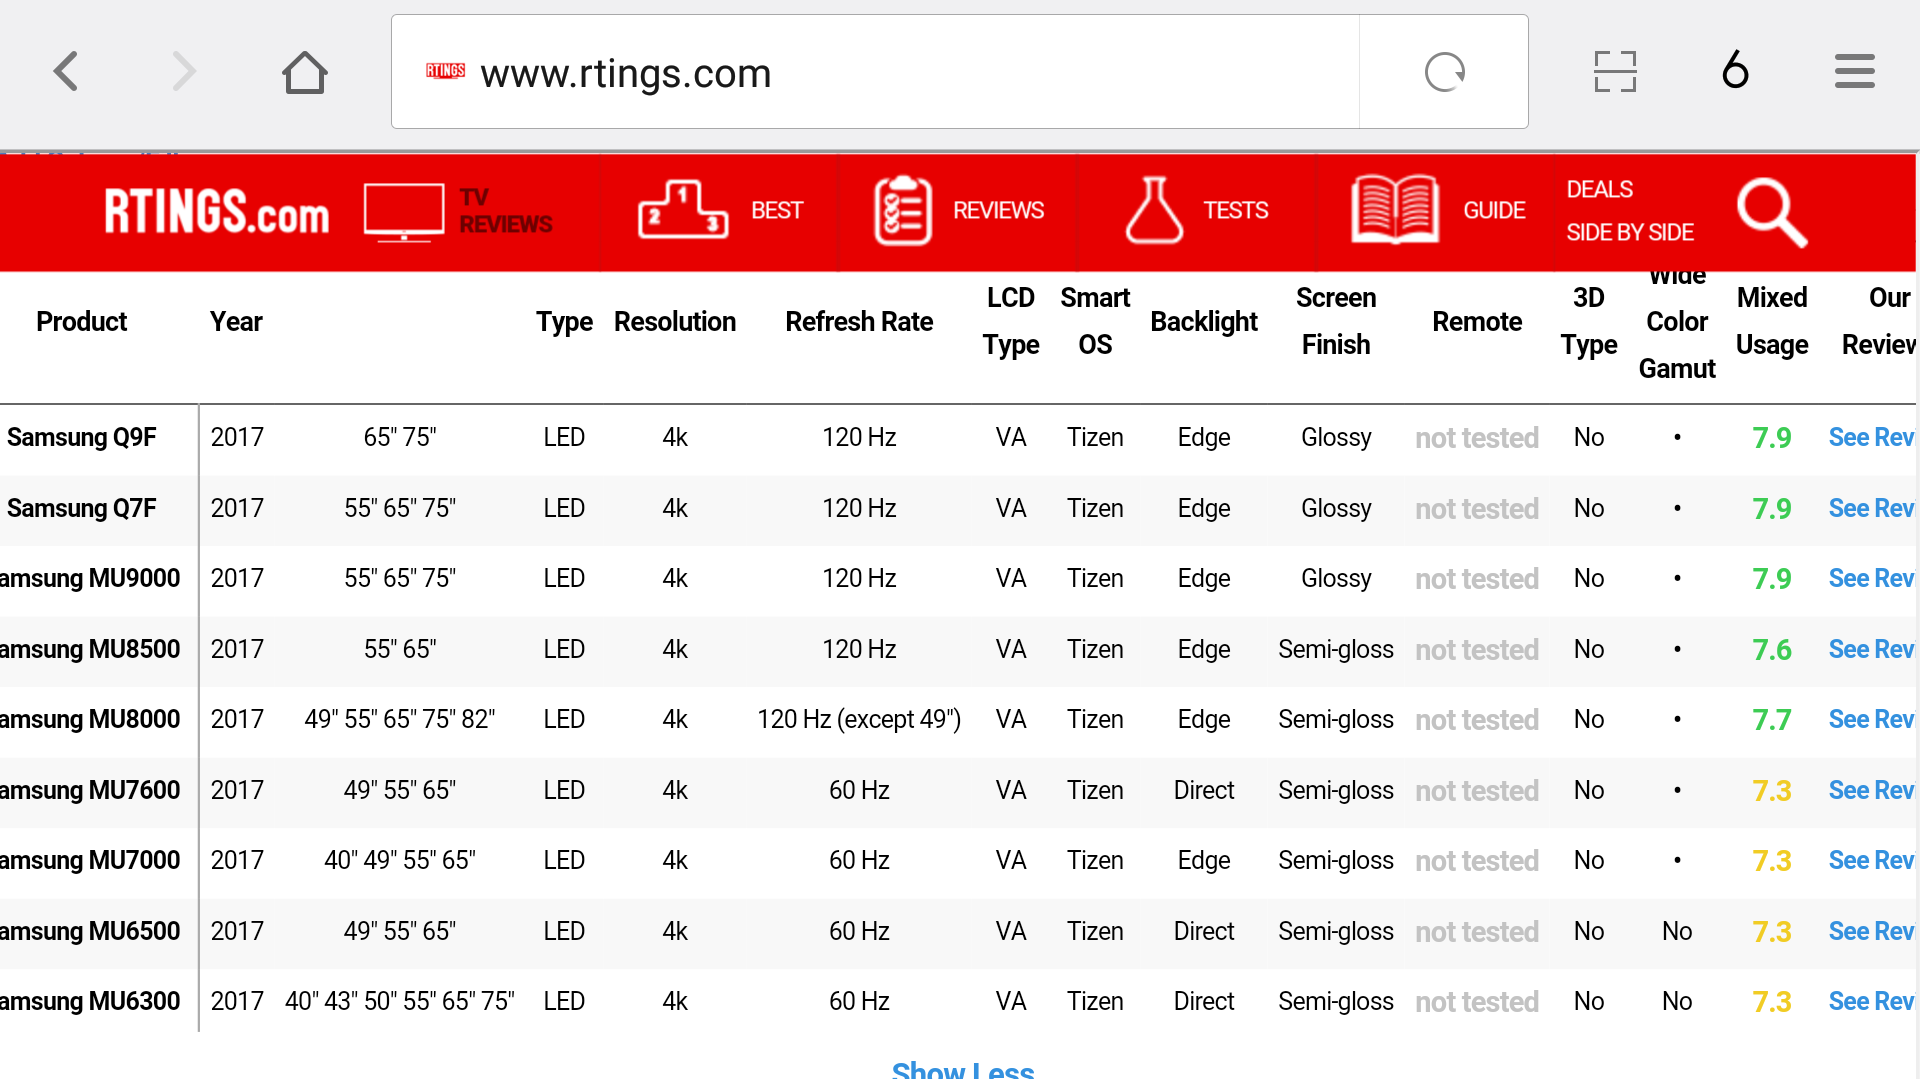Sort table by Refresh Rate column

click(x=858, y=322)
